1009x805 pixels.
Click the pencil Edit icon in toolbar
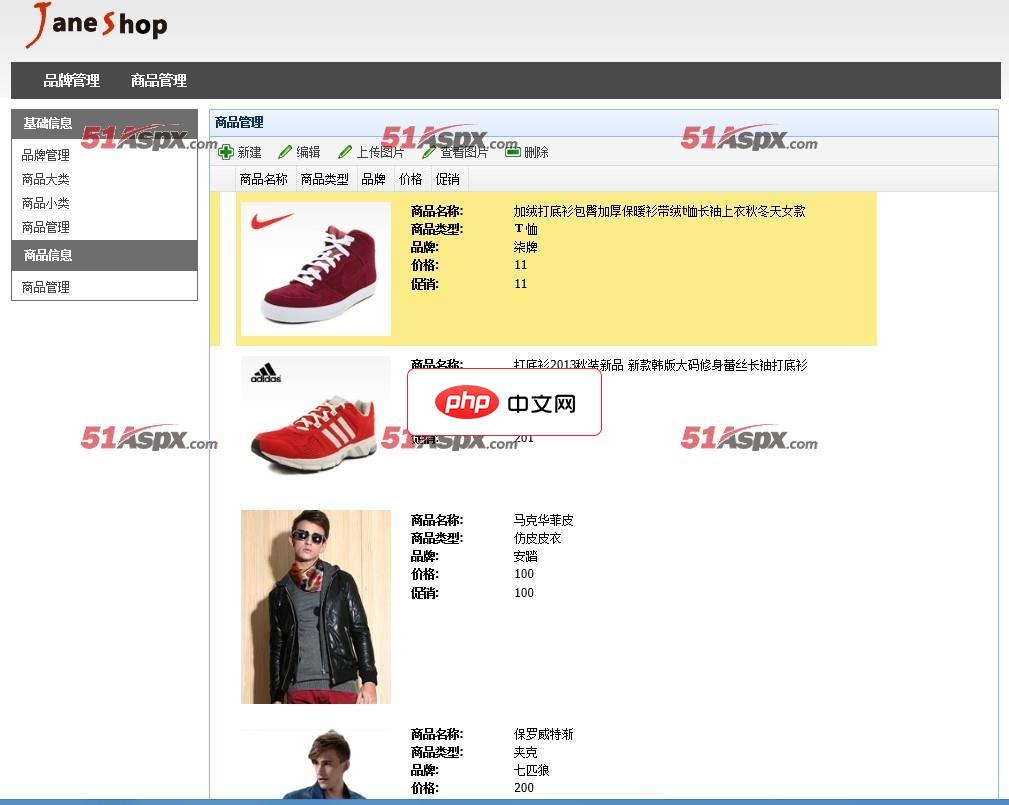pyautogui.click(x=285, y=152)
